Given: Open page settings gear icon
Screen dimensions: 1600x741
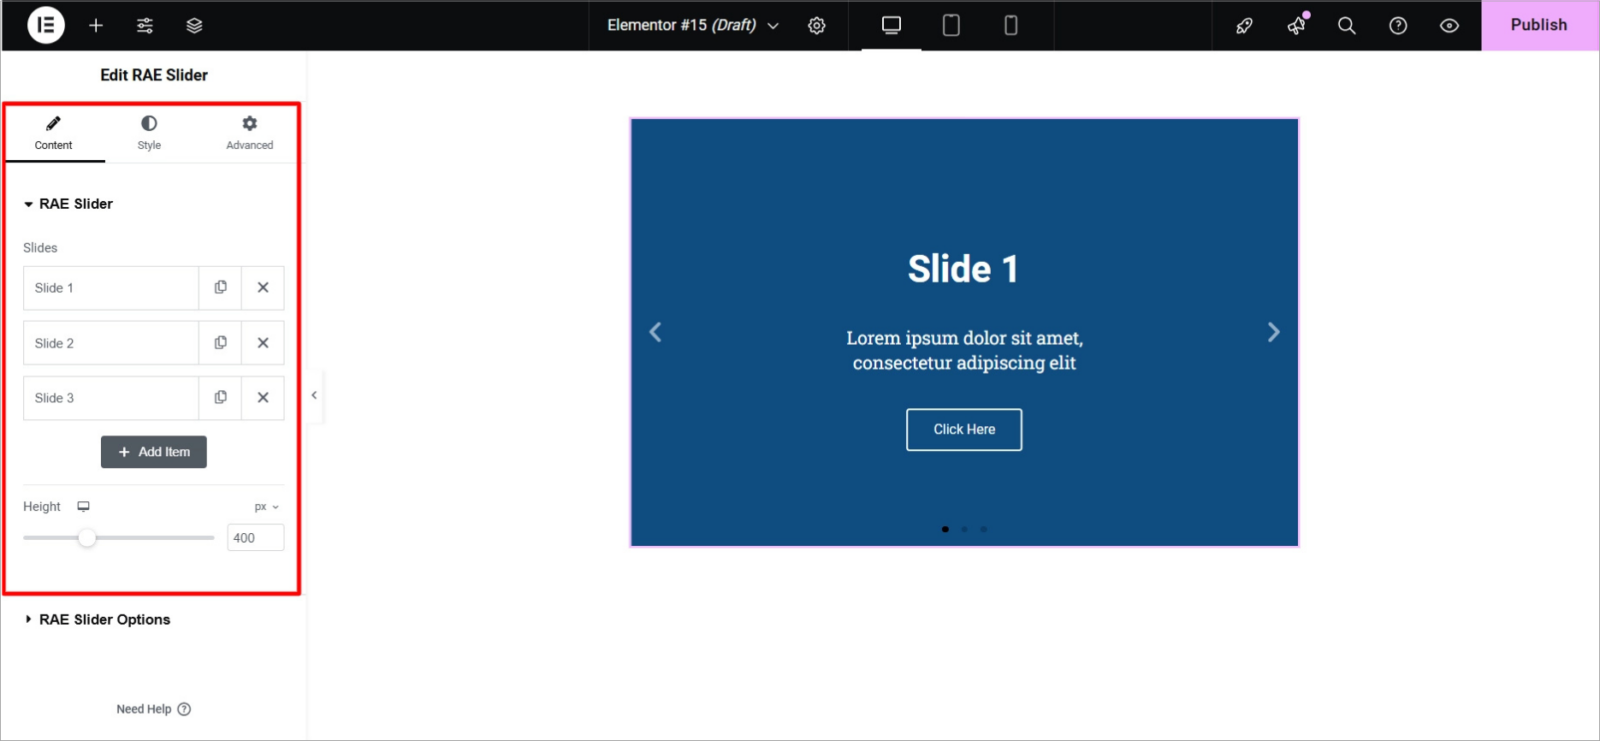Looking at the screenshot, I should 817,25.
